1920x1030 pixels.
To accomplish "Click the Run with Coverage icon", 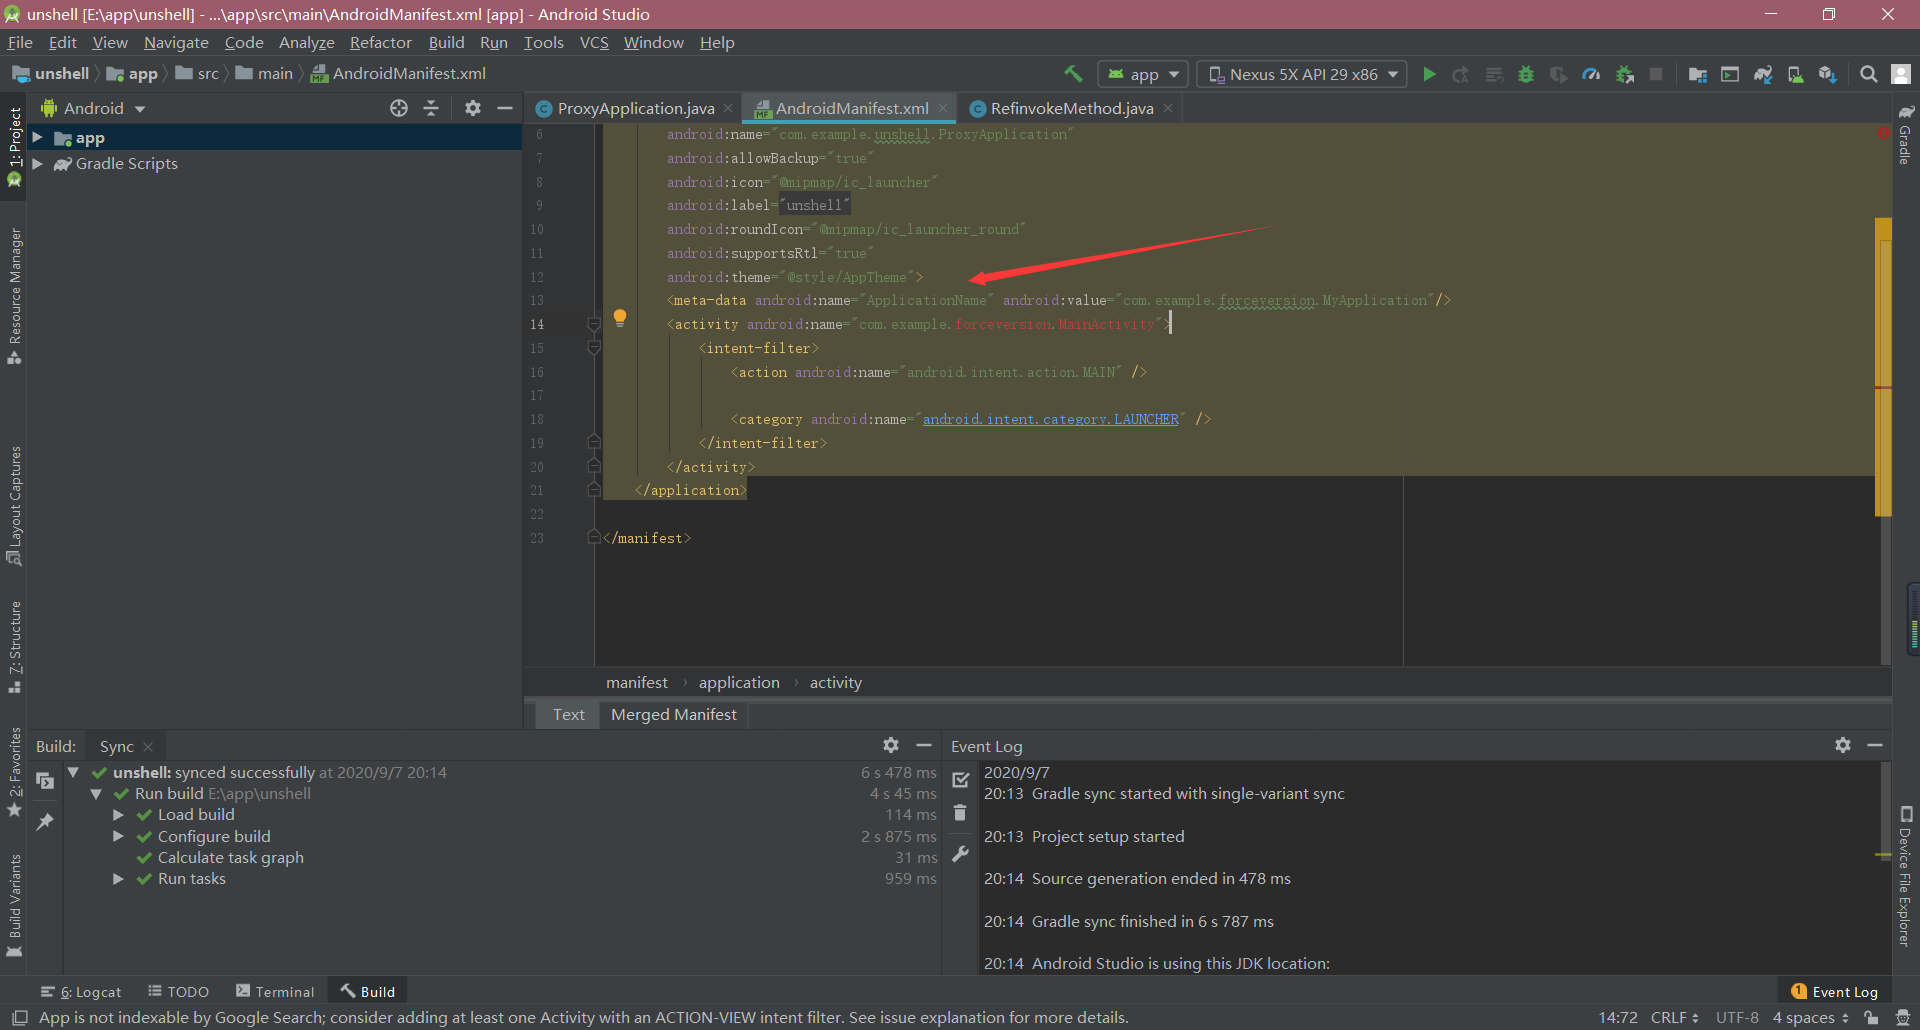I will point(1558,74).
